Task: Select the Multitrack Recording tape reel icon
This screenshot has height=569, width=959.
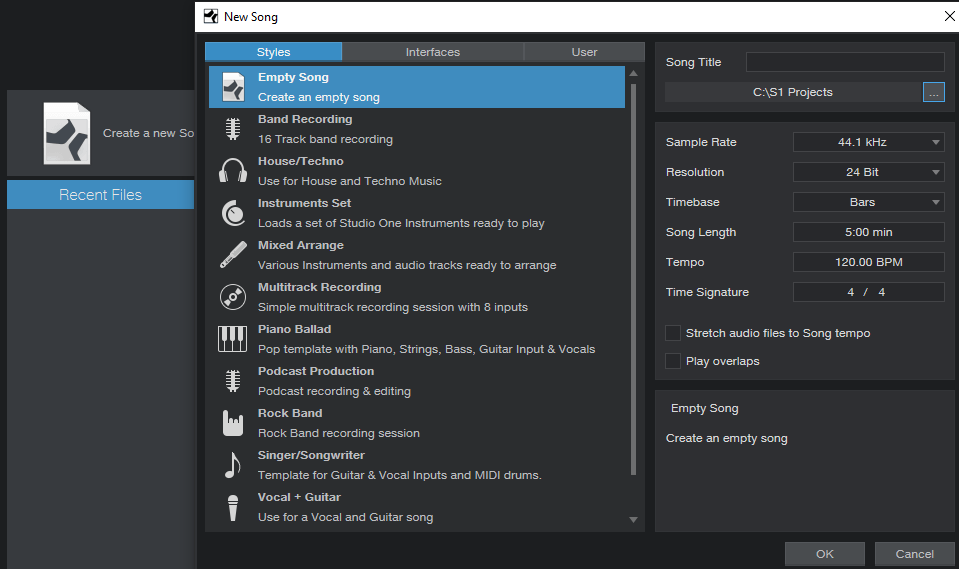Action: point(233,297)
